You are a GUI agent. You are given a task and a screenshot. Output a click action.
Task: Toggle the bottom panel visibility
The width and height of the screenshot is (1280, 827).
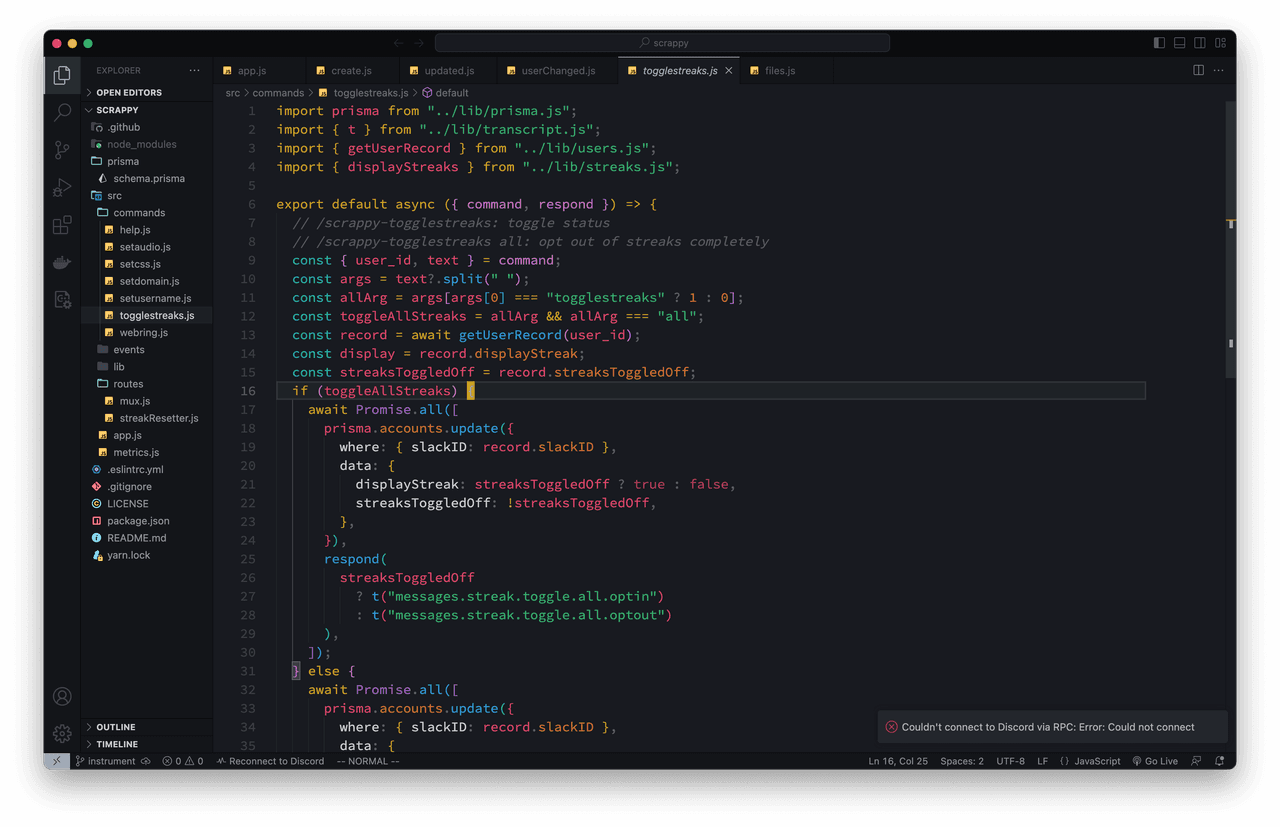coord(1179,43)
